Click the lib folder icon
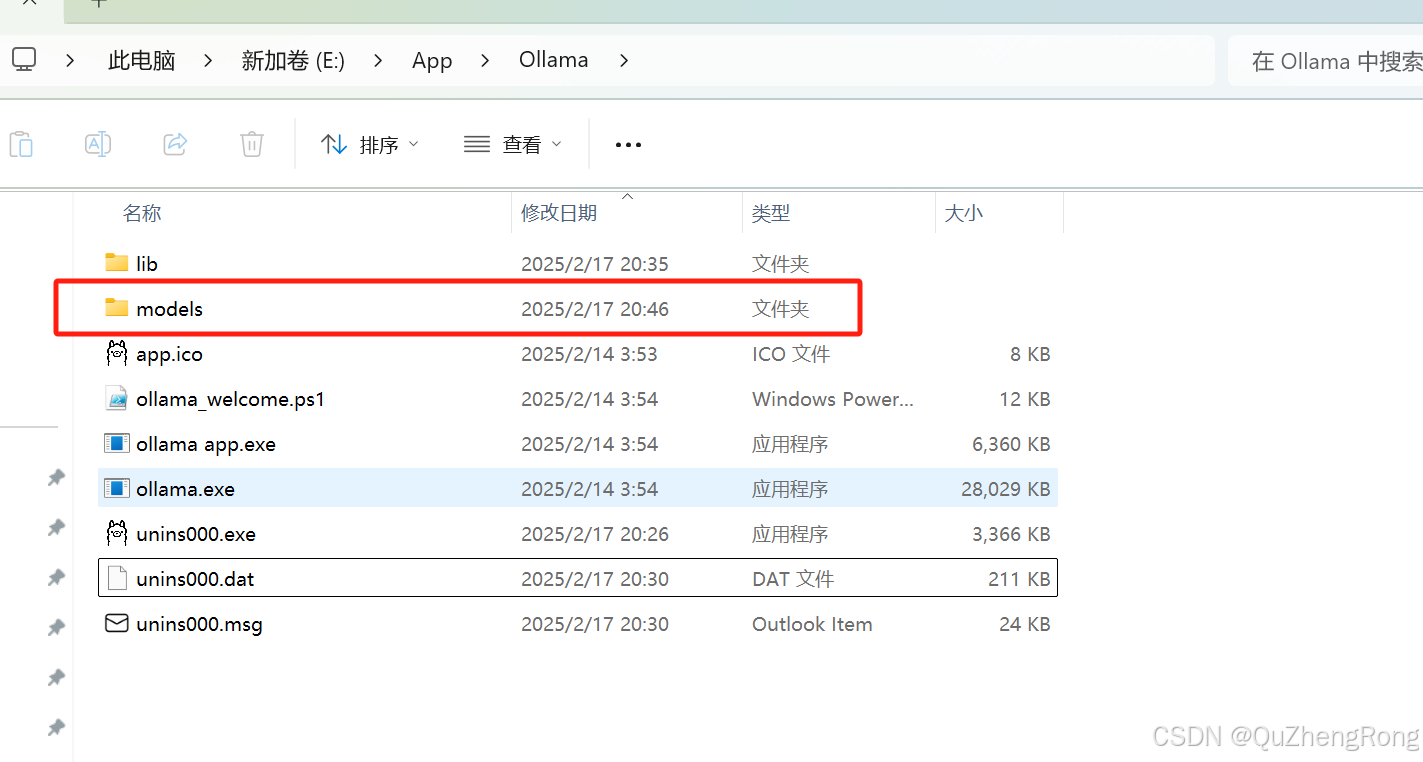 (x=117, y=263)
